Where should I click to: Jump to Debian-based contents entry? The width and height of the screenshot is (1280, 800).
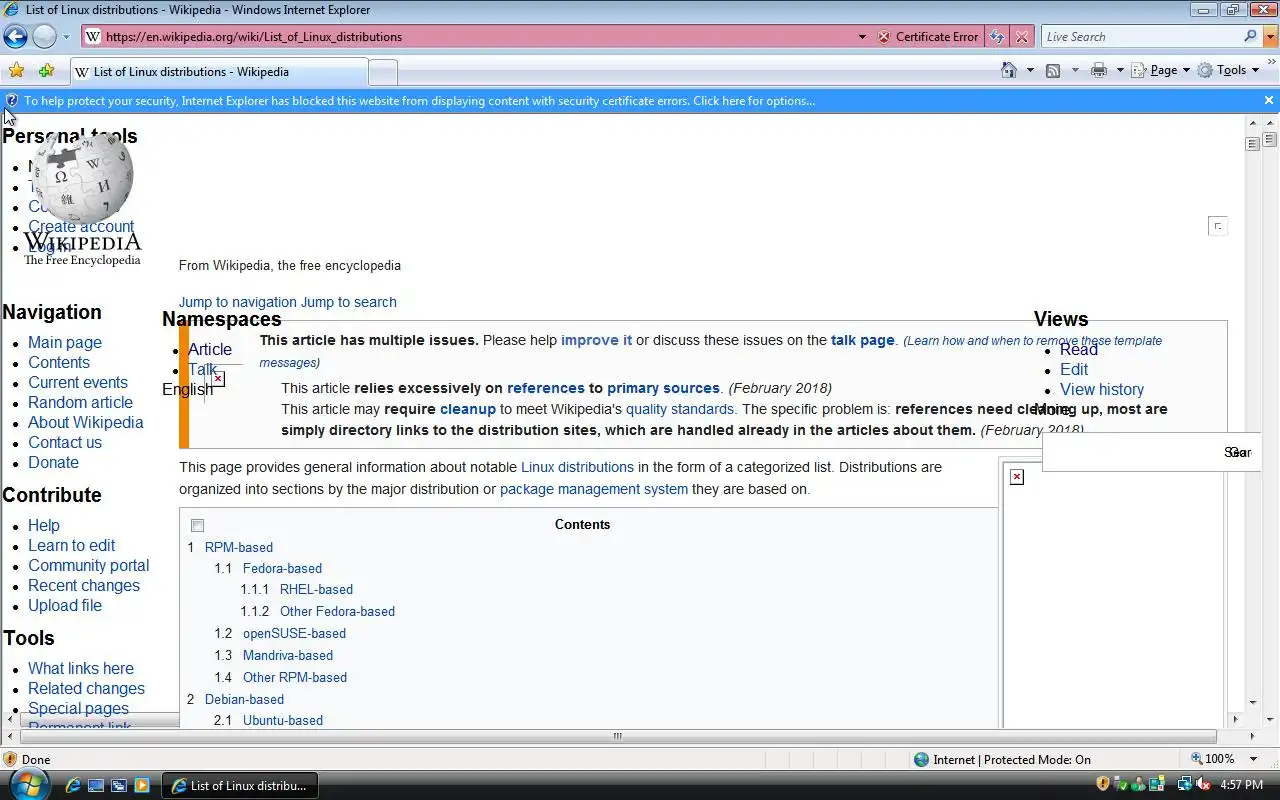244,699
